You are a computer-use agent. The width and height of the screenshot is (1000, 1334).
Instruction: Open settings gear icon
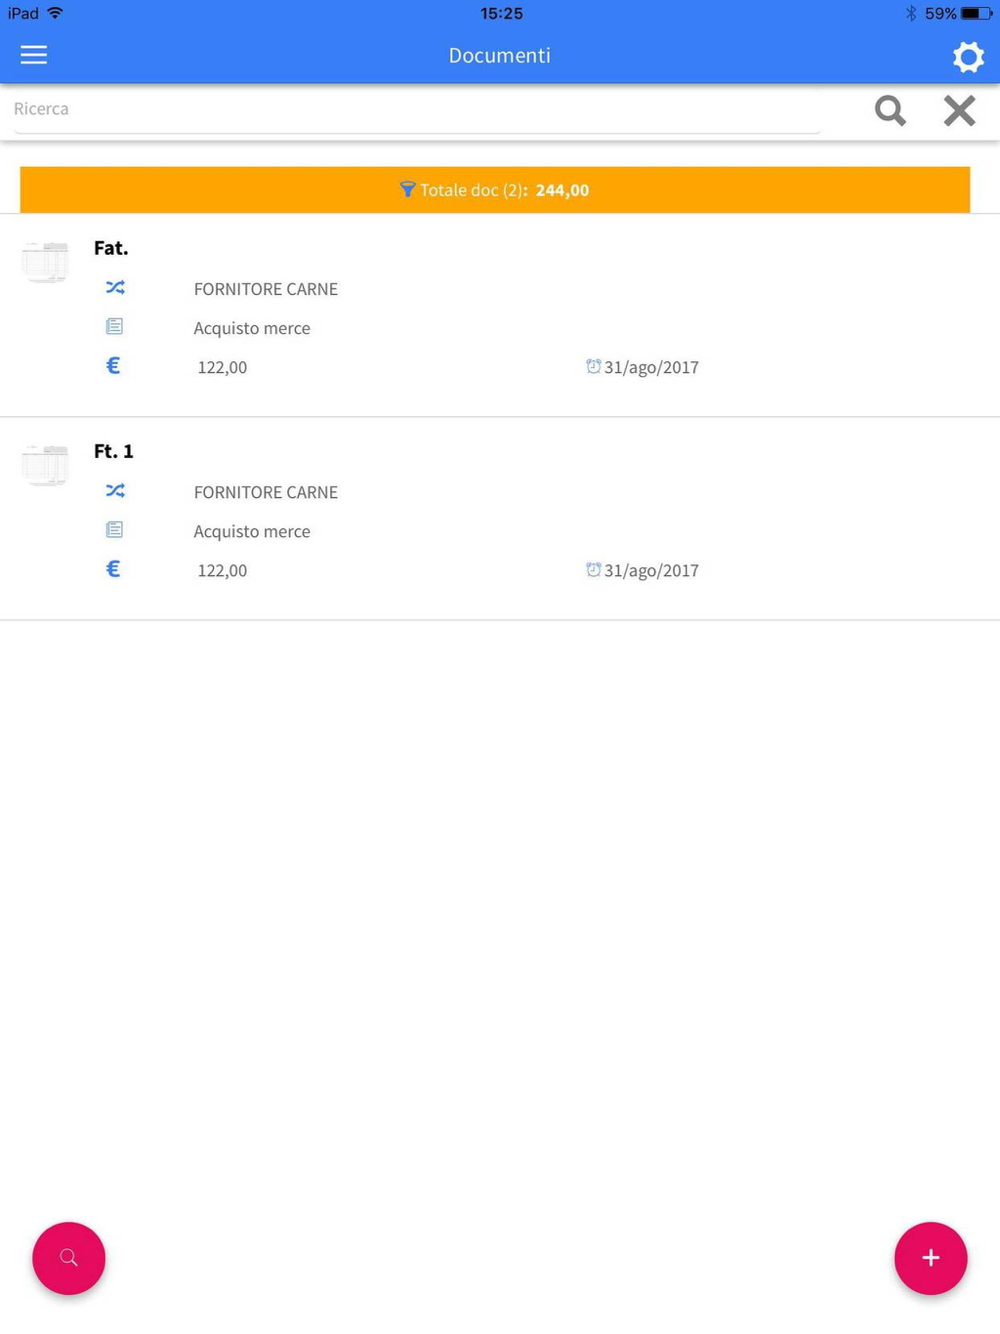point(967,57)
